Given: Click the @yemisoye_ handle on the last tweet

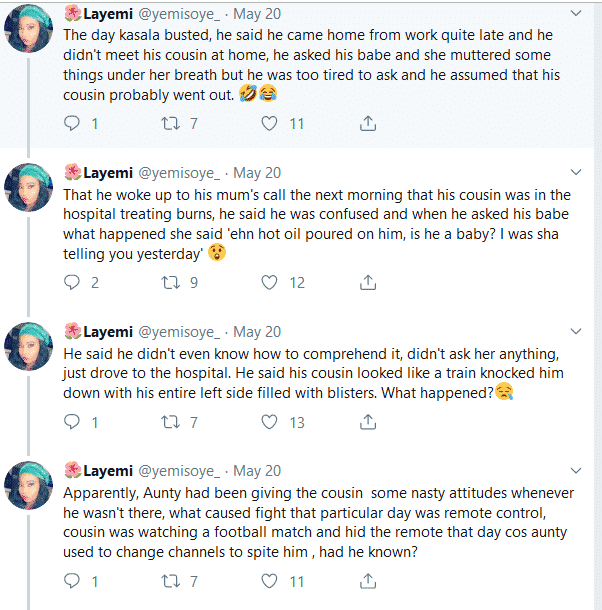Looking at the screenshot, I should pos(180,470).
